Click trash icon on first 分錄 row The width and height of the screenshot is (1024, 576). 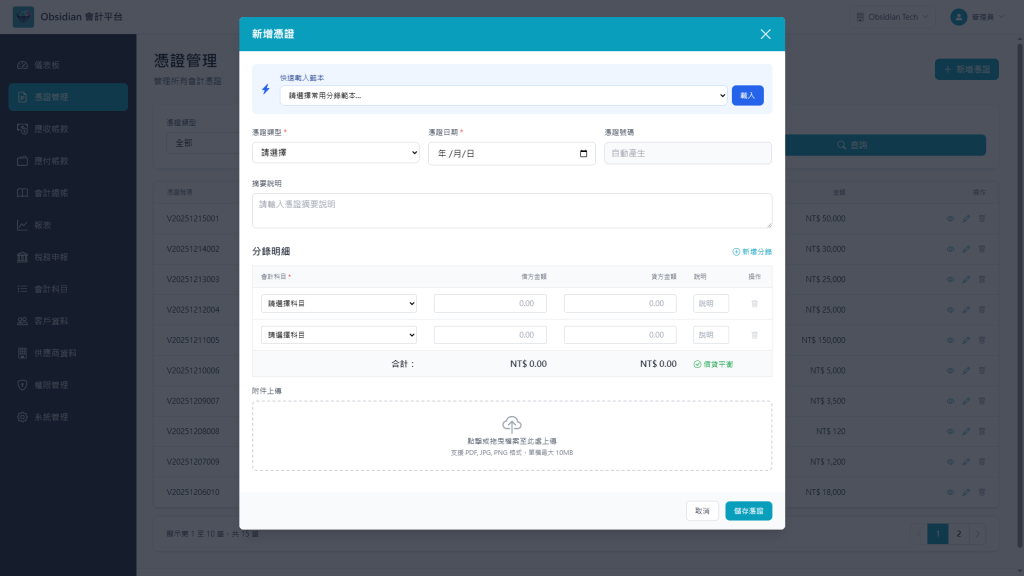click(754, 304)
